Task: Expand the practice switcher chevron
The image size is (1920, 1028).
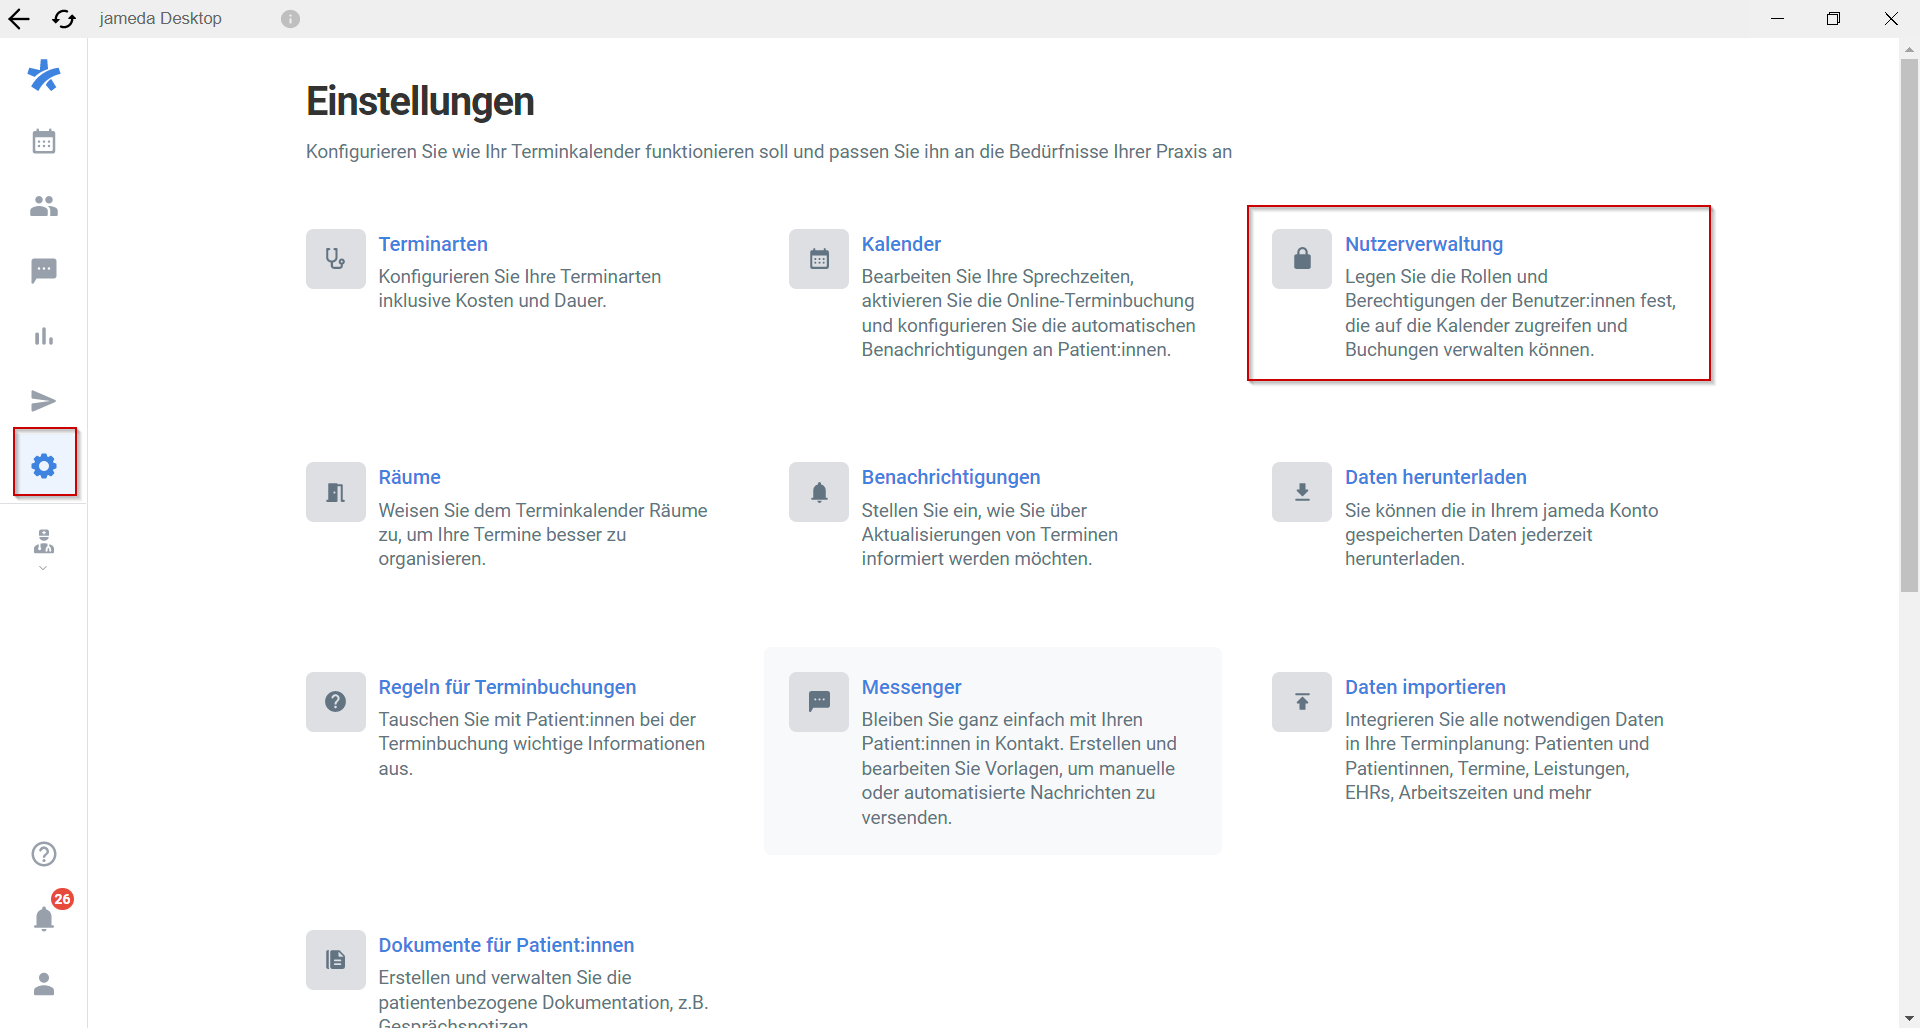Action: point(43,568)
